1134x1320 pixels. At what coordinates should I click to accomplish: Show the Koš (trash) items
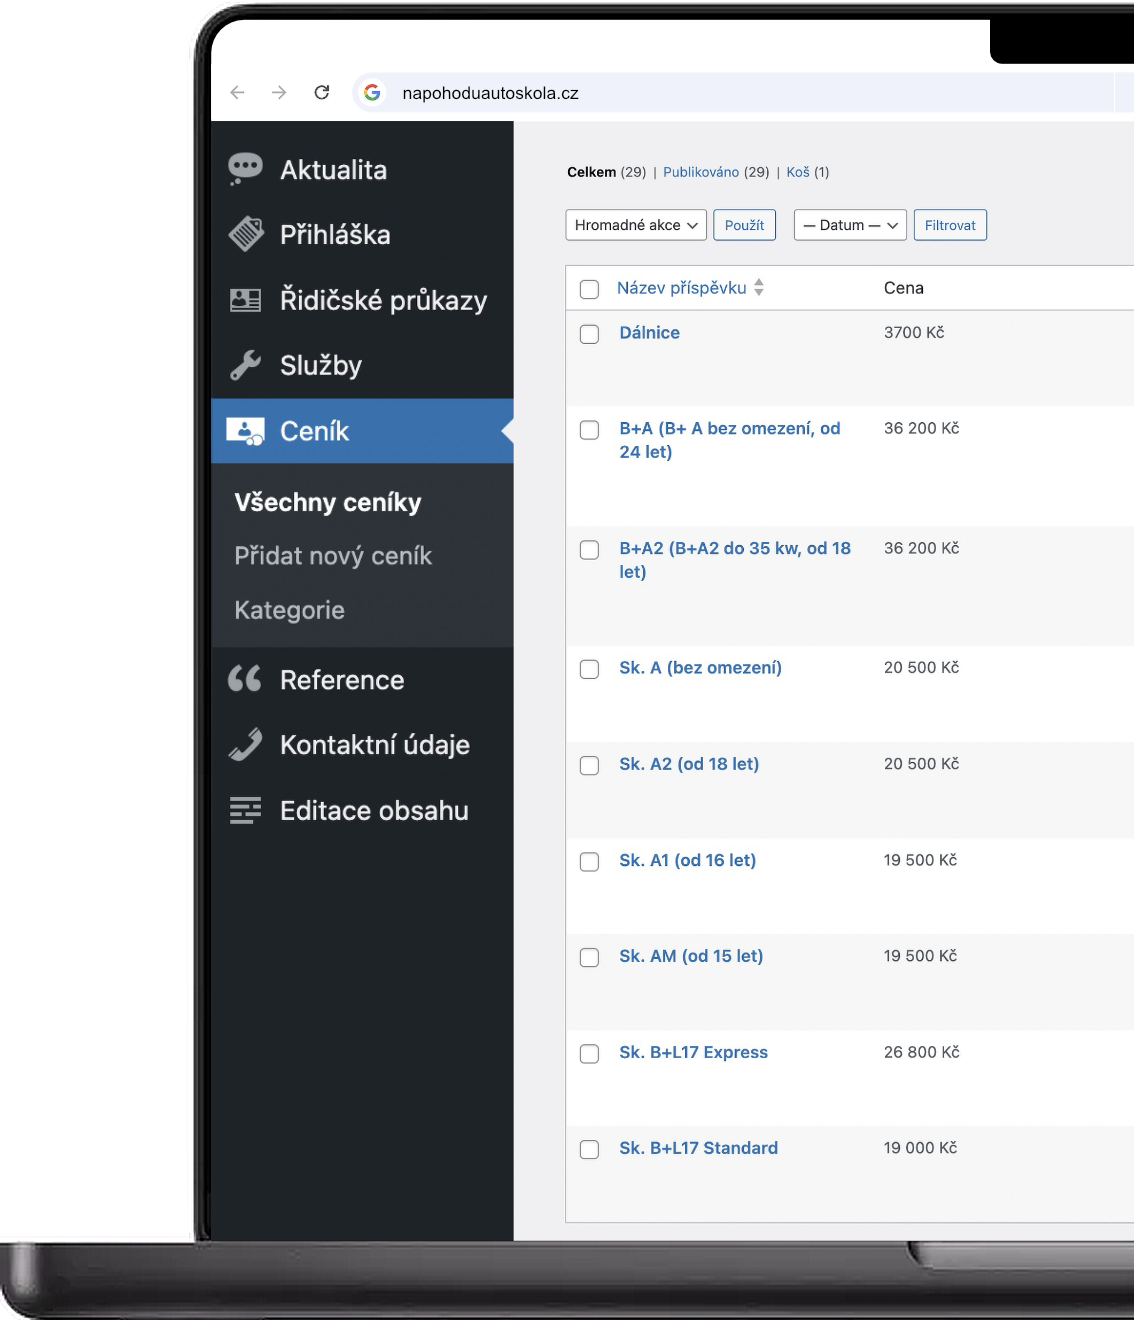(x=797, y=172)
